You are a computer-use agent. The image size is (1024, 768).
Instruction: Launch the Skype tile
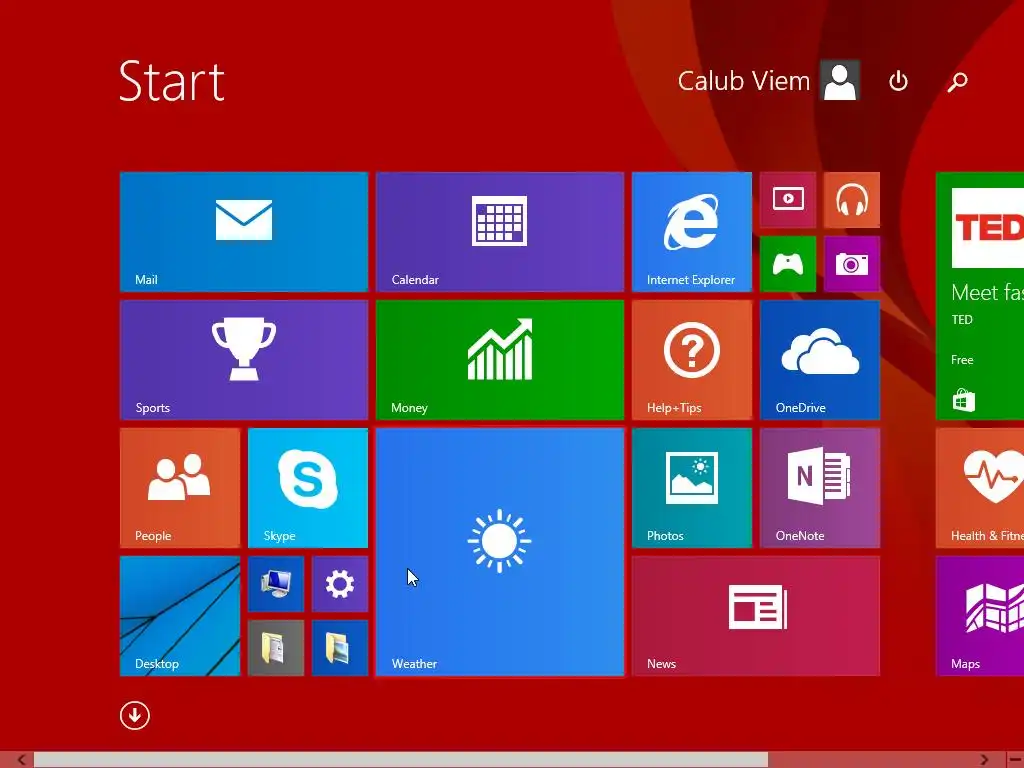[x=308, y=487]
